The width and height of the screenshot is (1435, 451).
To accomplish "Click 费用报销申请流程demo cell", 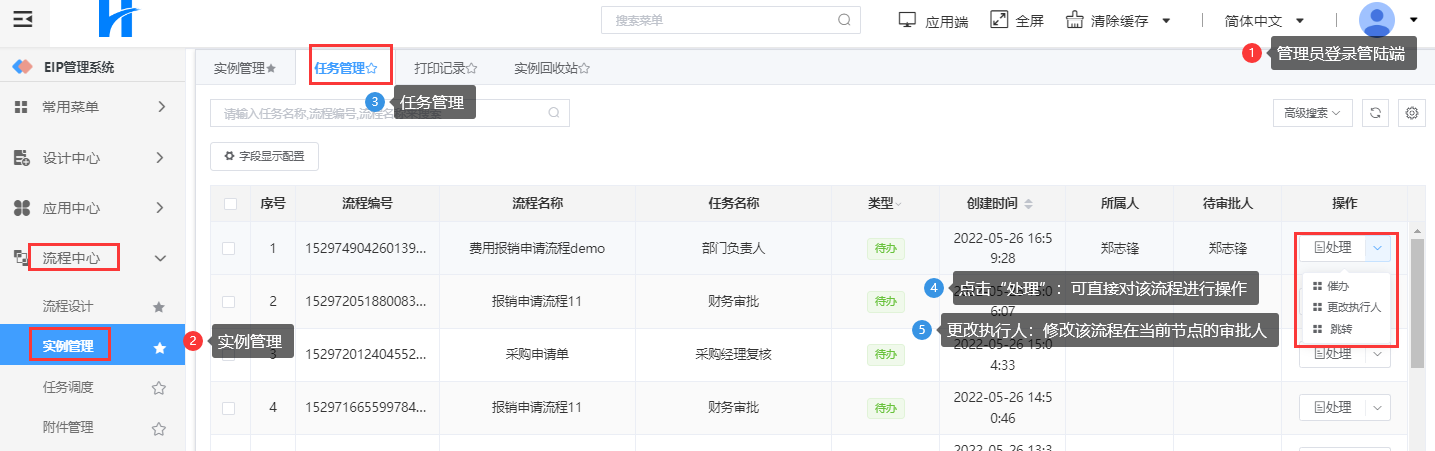I will click(538, 248).
